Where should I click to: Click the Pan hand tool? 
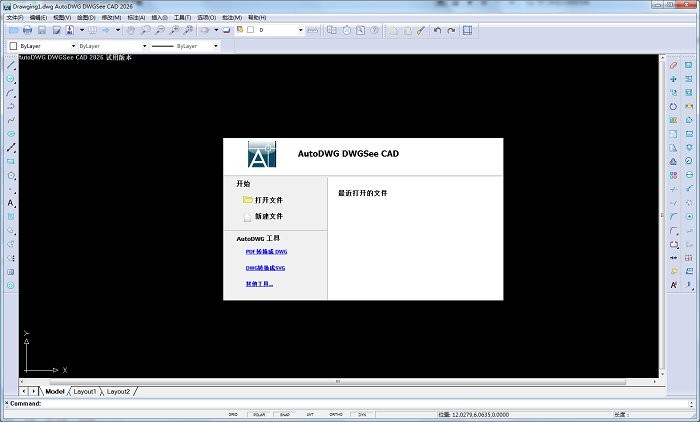[x=130, y=30]
